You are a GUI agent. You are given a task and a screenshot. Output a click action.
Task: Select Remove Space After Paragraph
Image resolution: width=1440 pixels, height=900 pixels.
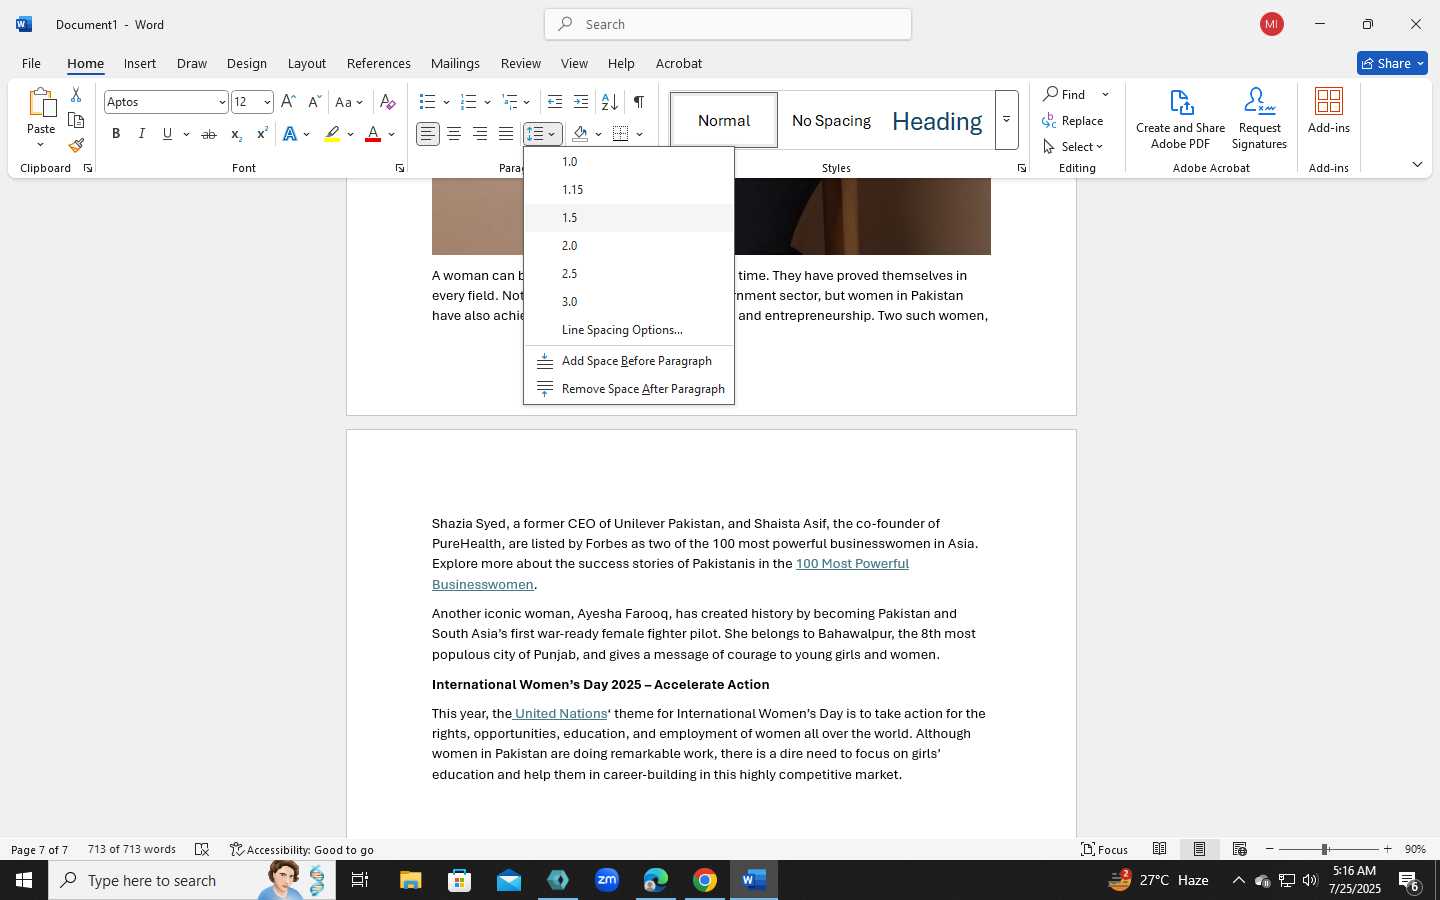coord(629,389)
